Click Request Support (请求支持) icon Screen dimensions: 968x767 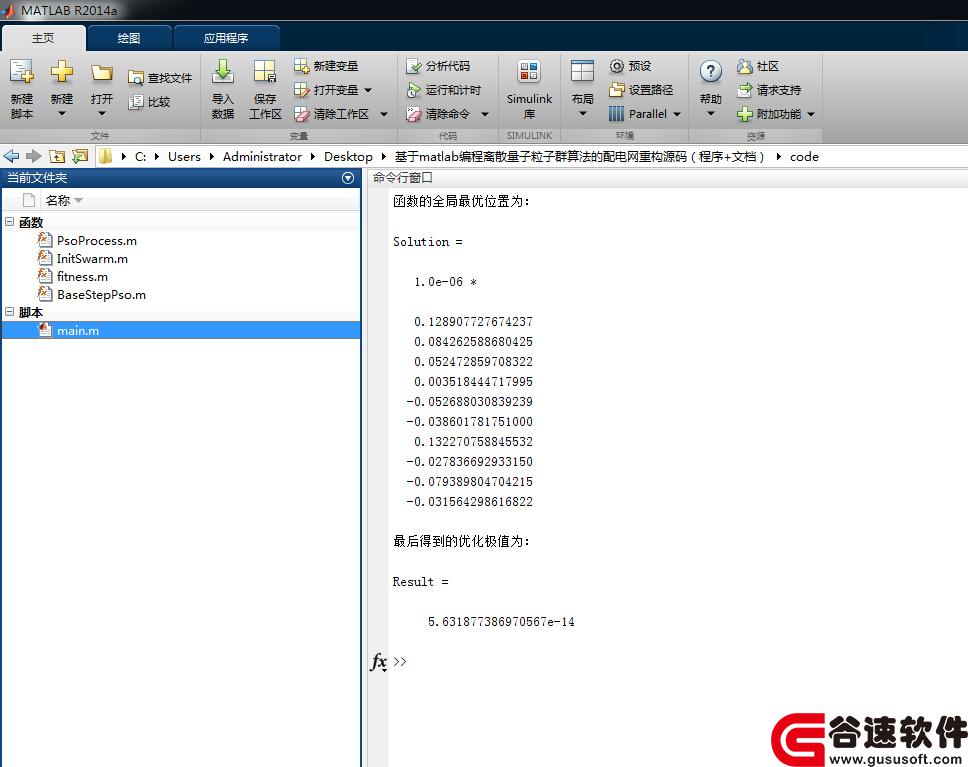[x=745, y=90]
